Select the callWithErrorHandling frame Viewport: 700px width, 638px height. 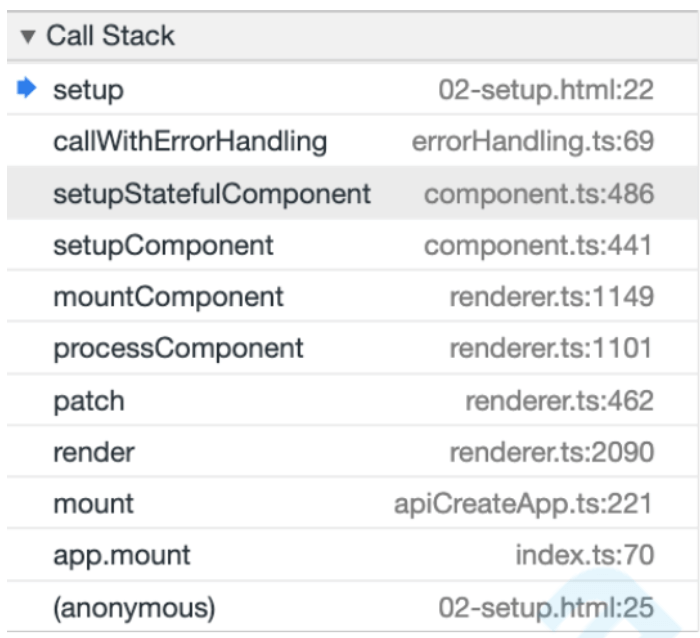point(190,142)
